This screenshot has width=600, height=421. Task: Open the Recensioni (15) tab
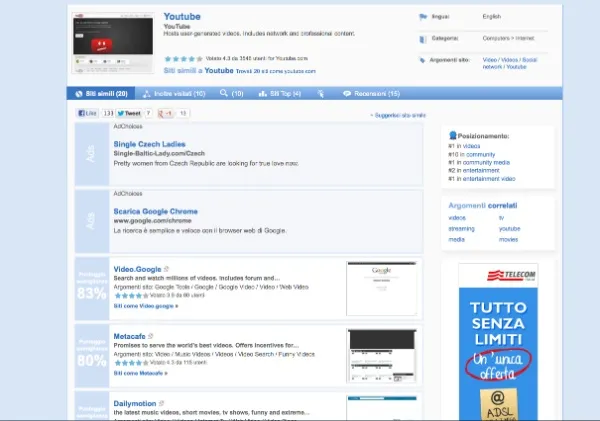point(371,93)
